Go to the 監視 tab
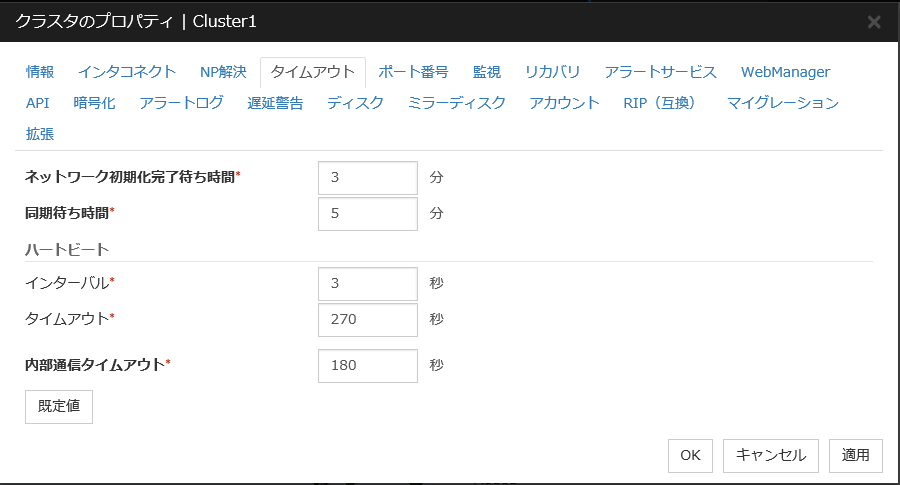Screen dimensions: 900x485 pyautogui.click(x=486, y=72)
